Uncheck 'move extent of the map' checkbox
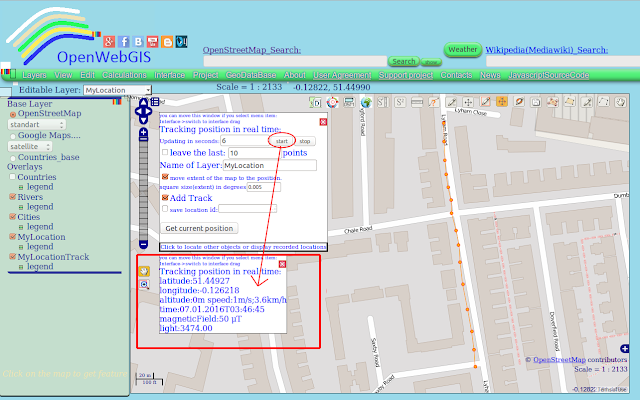 (165, 177)
